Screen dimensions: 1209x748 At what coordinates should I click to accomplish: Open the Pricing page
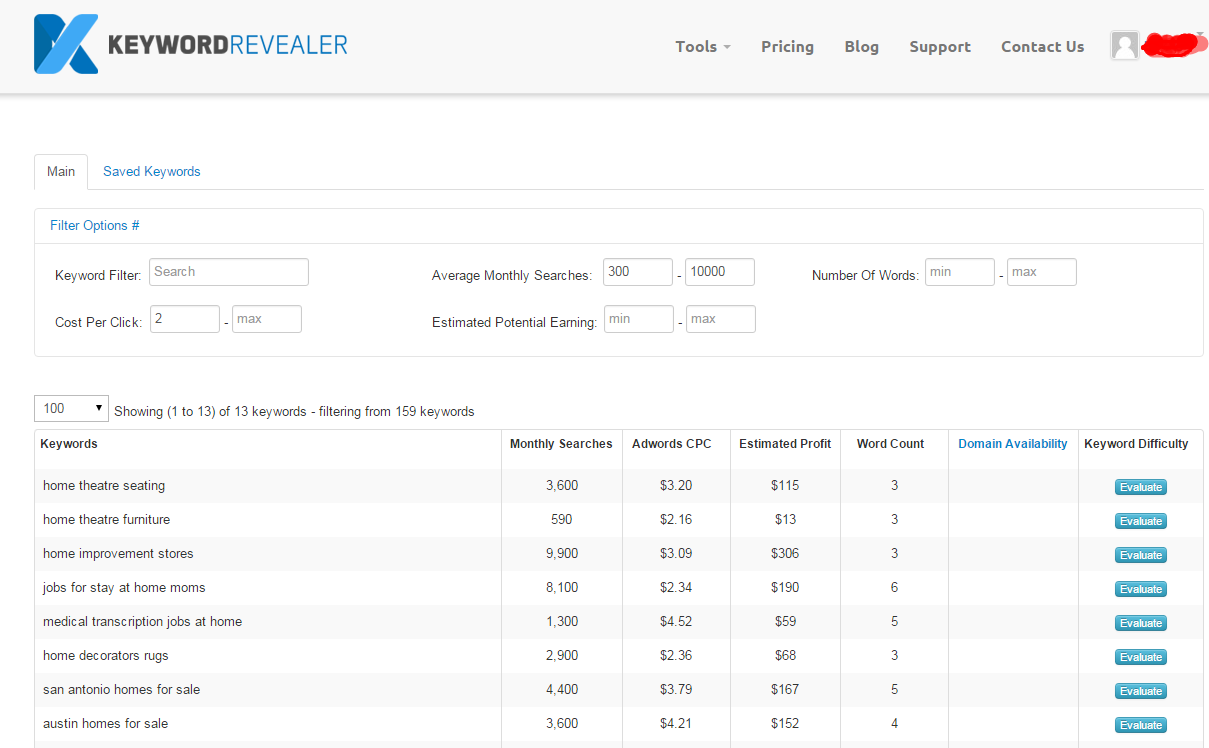click(x=787, y=46)
